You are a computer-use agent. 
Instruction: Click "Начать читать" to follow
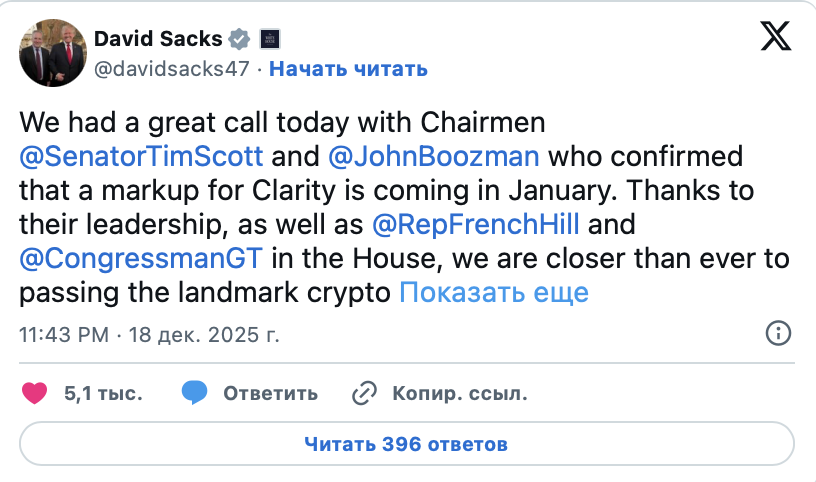point(349,68)
